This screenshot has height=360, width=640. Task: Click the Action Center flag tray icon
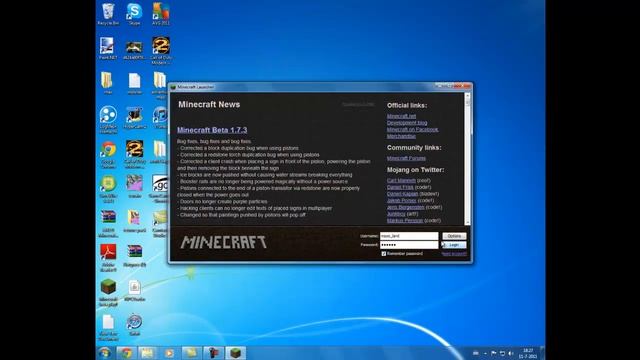click(x=493, y=353)
